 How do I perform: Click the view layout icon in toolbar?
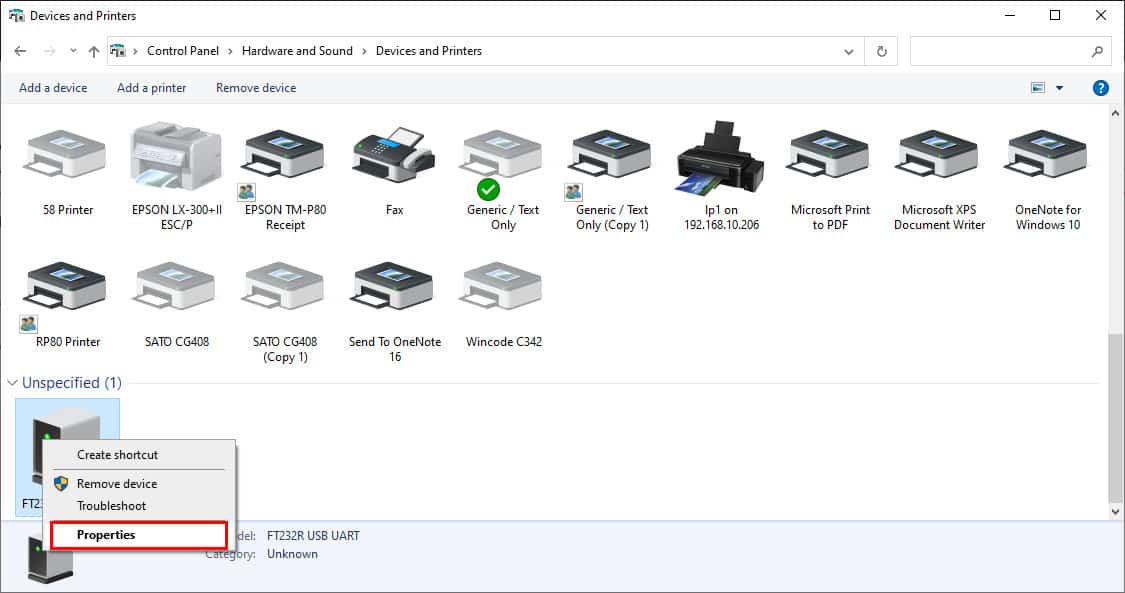click(x=1038, y=87)
